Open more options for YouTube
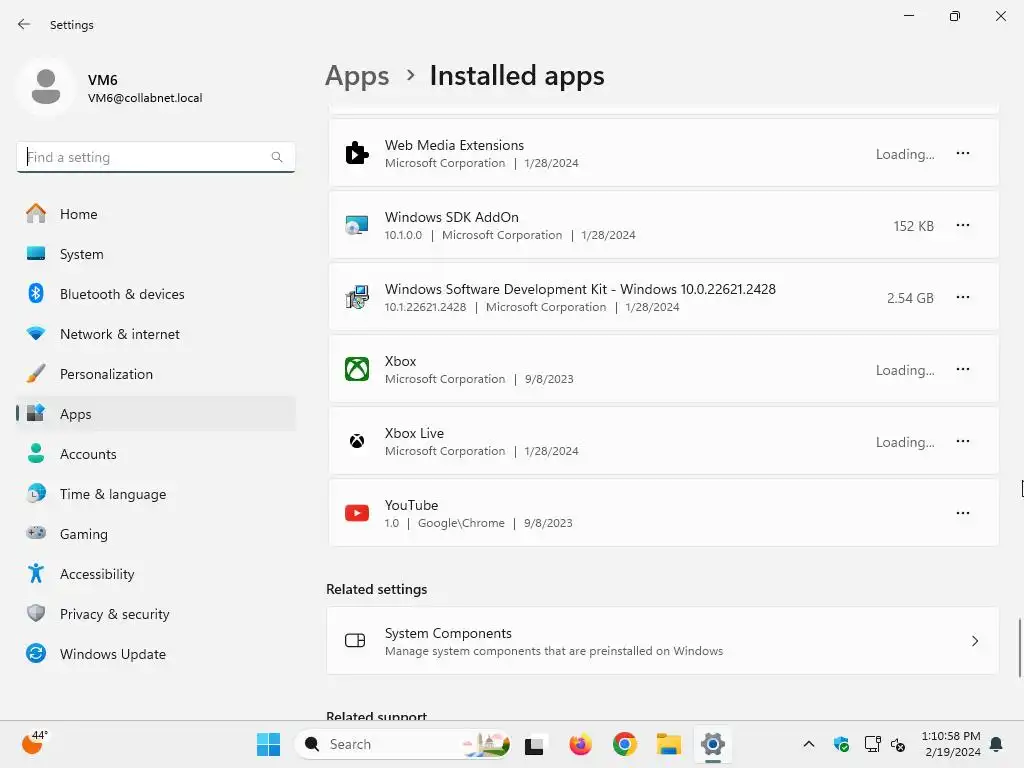 [963, 513]
